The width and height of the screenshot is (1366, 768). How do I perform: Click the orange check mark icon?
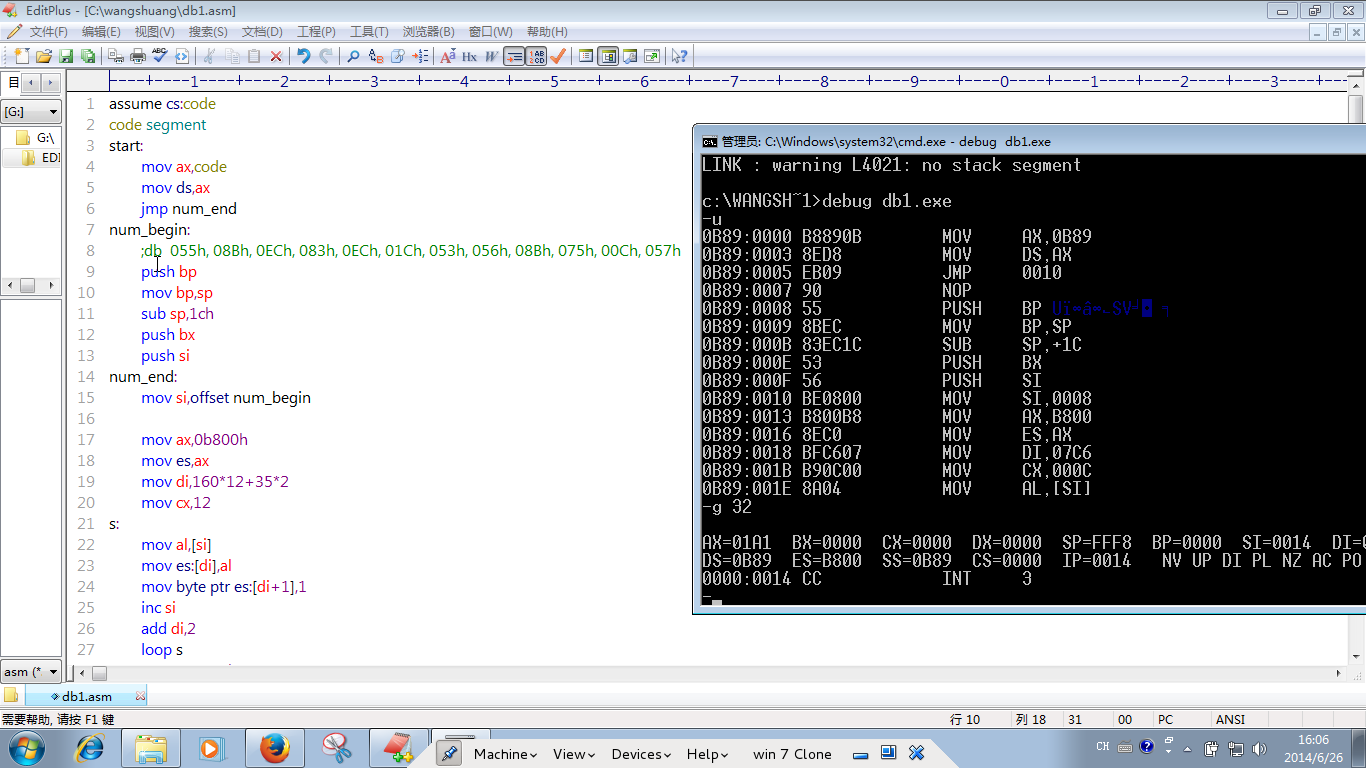click(x=558, y=56)
